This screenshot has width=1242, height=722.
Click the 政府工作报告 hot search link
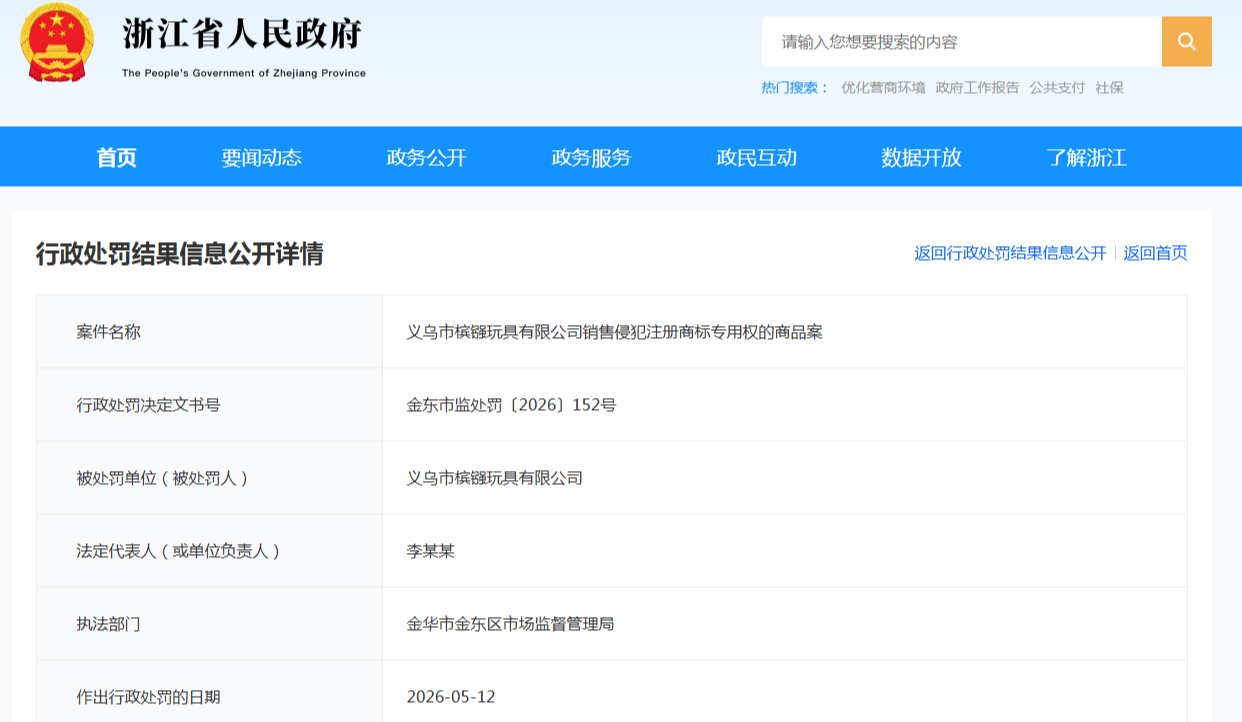click(977, 88)
